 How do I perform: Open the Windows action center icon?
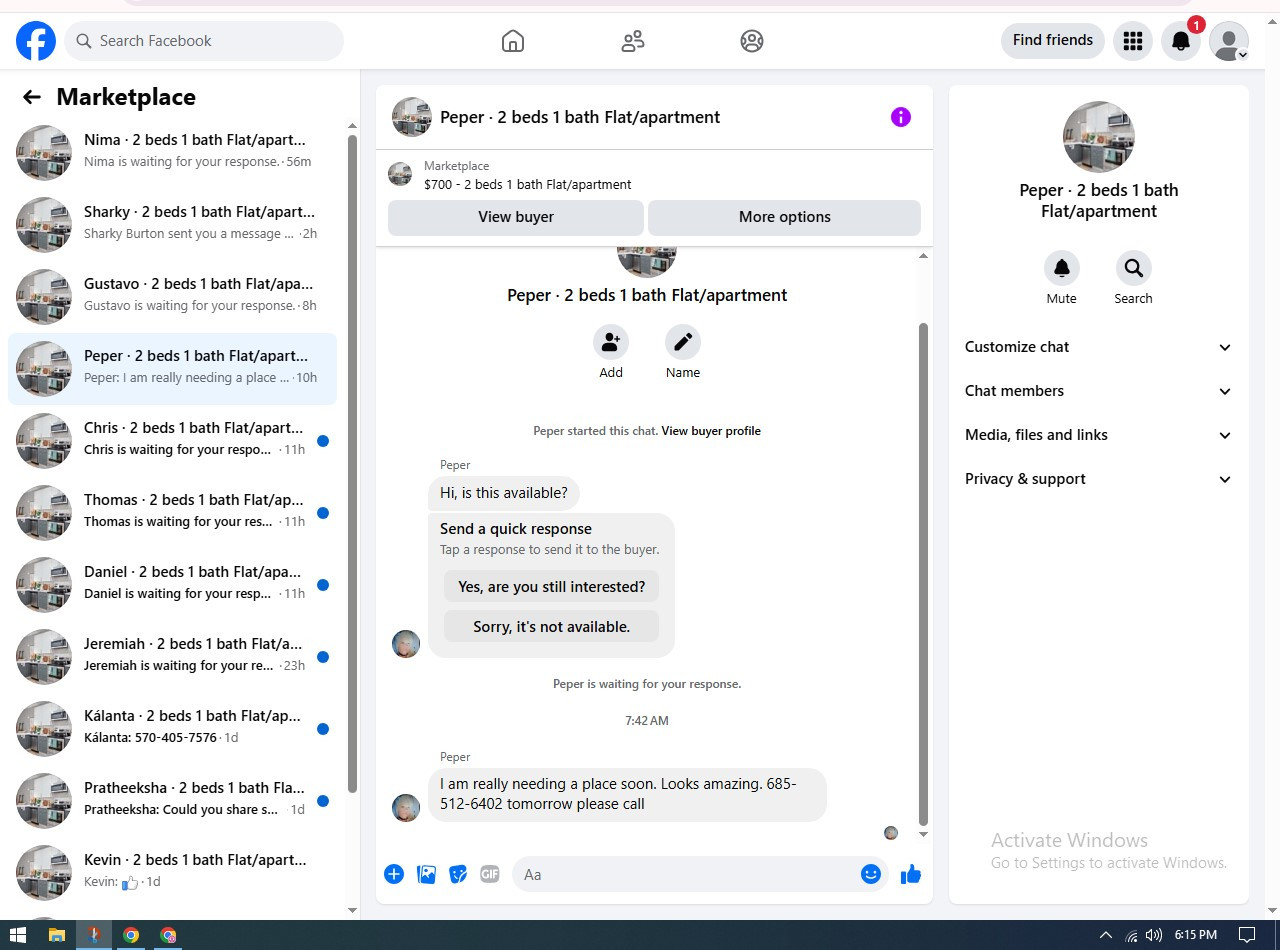(x=1247, y=935)
